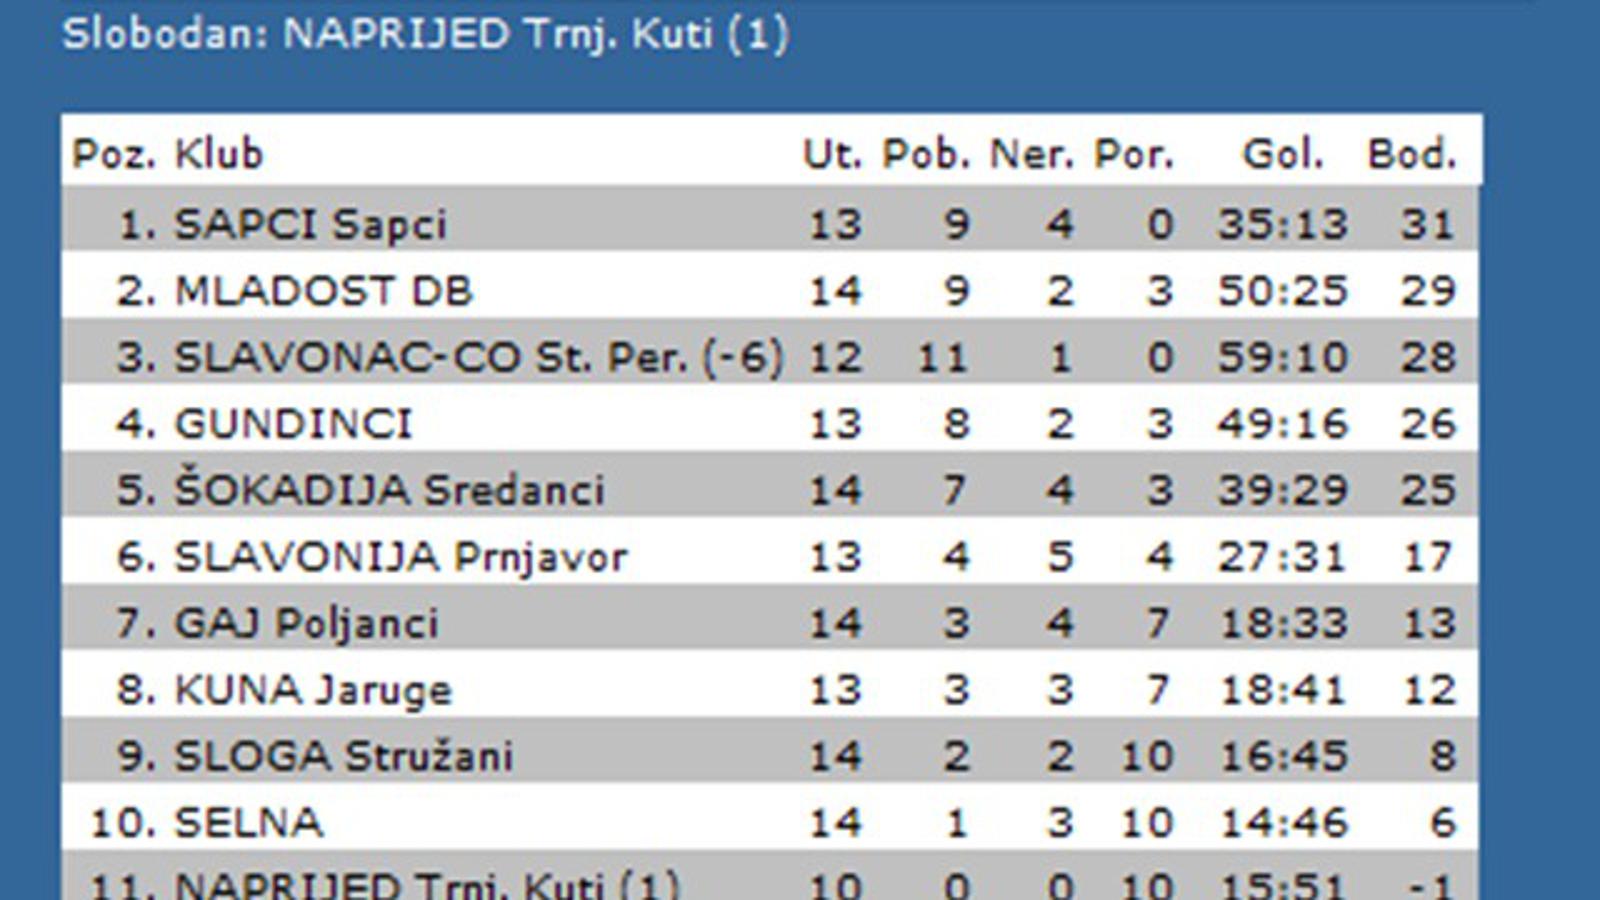The height and width of the screenshot is (900, 1600).
Task: Select SLAVONIJA Prnjavor team name
Action: click(x=401, y=557)
